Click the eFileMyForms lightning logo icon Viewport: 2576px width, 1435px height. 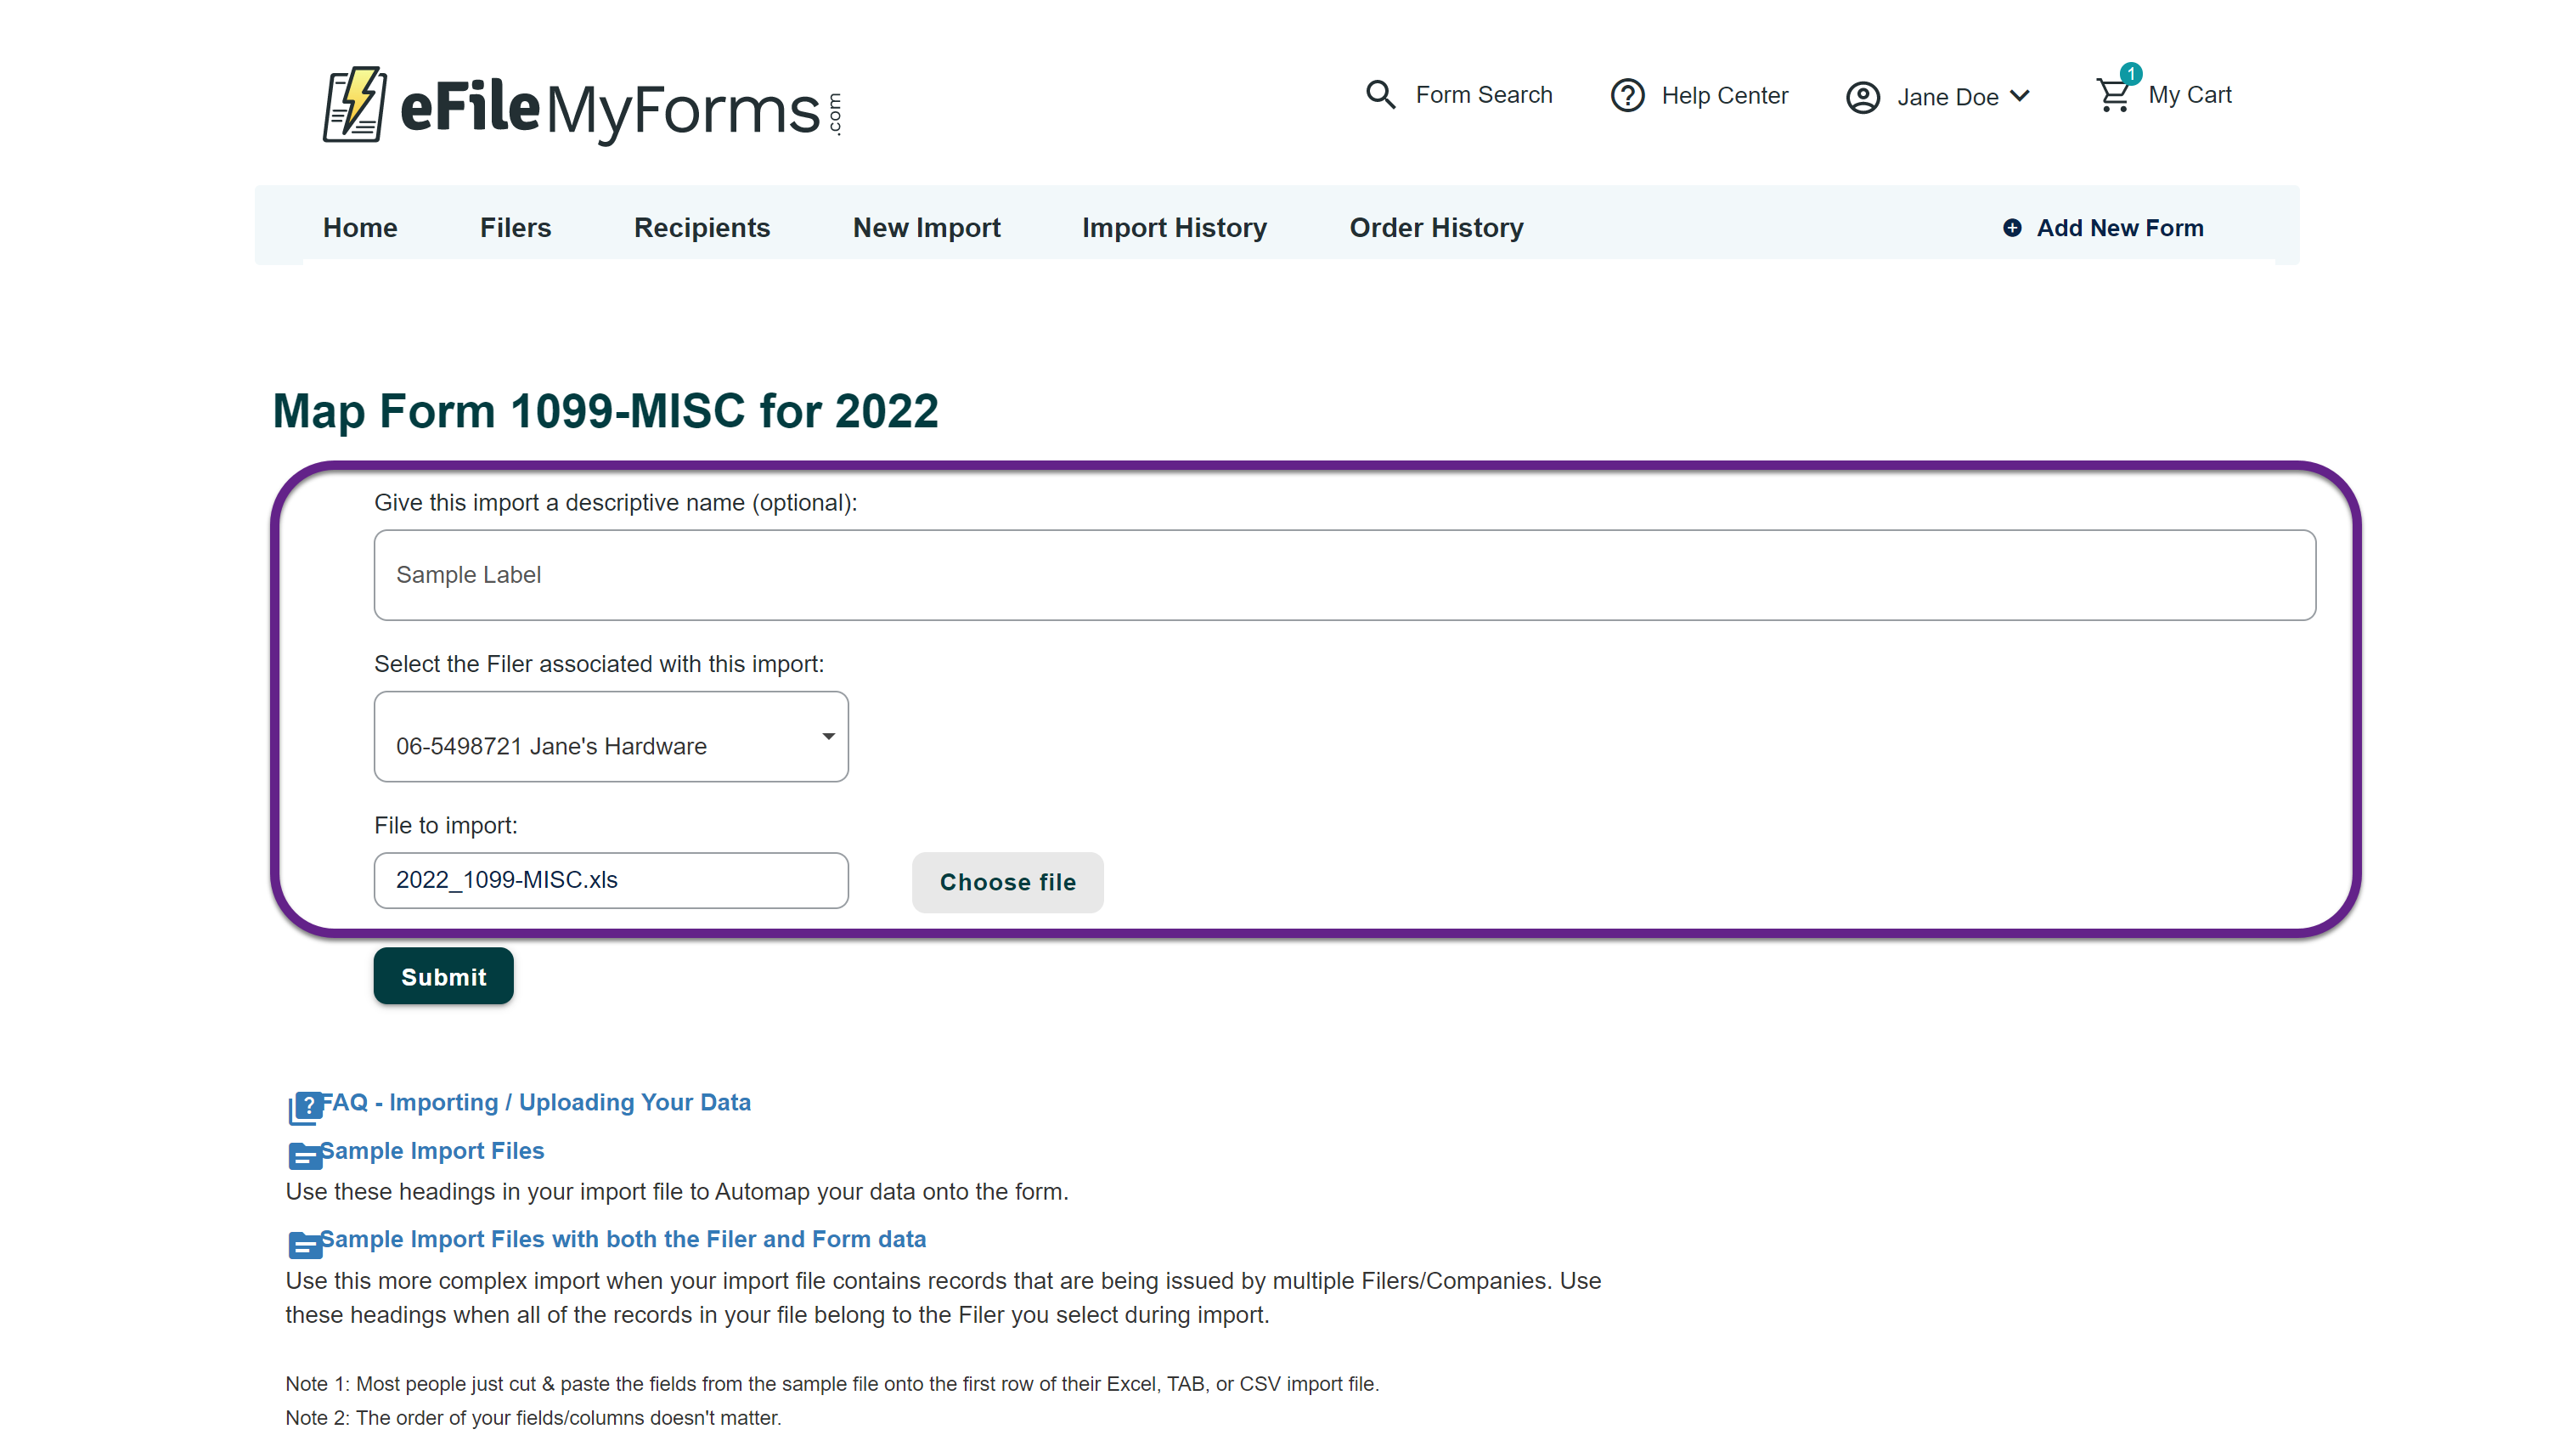(x=354, y=104)
